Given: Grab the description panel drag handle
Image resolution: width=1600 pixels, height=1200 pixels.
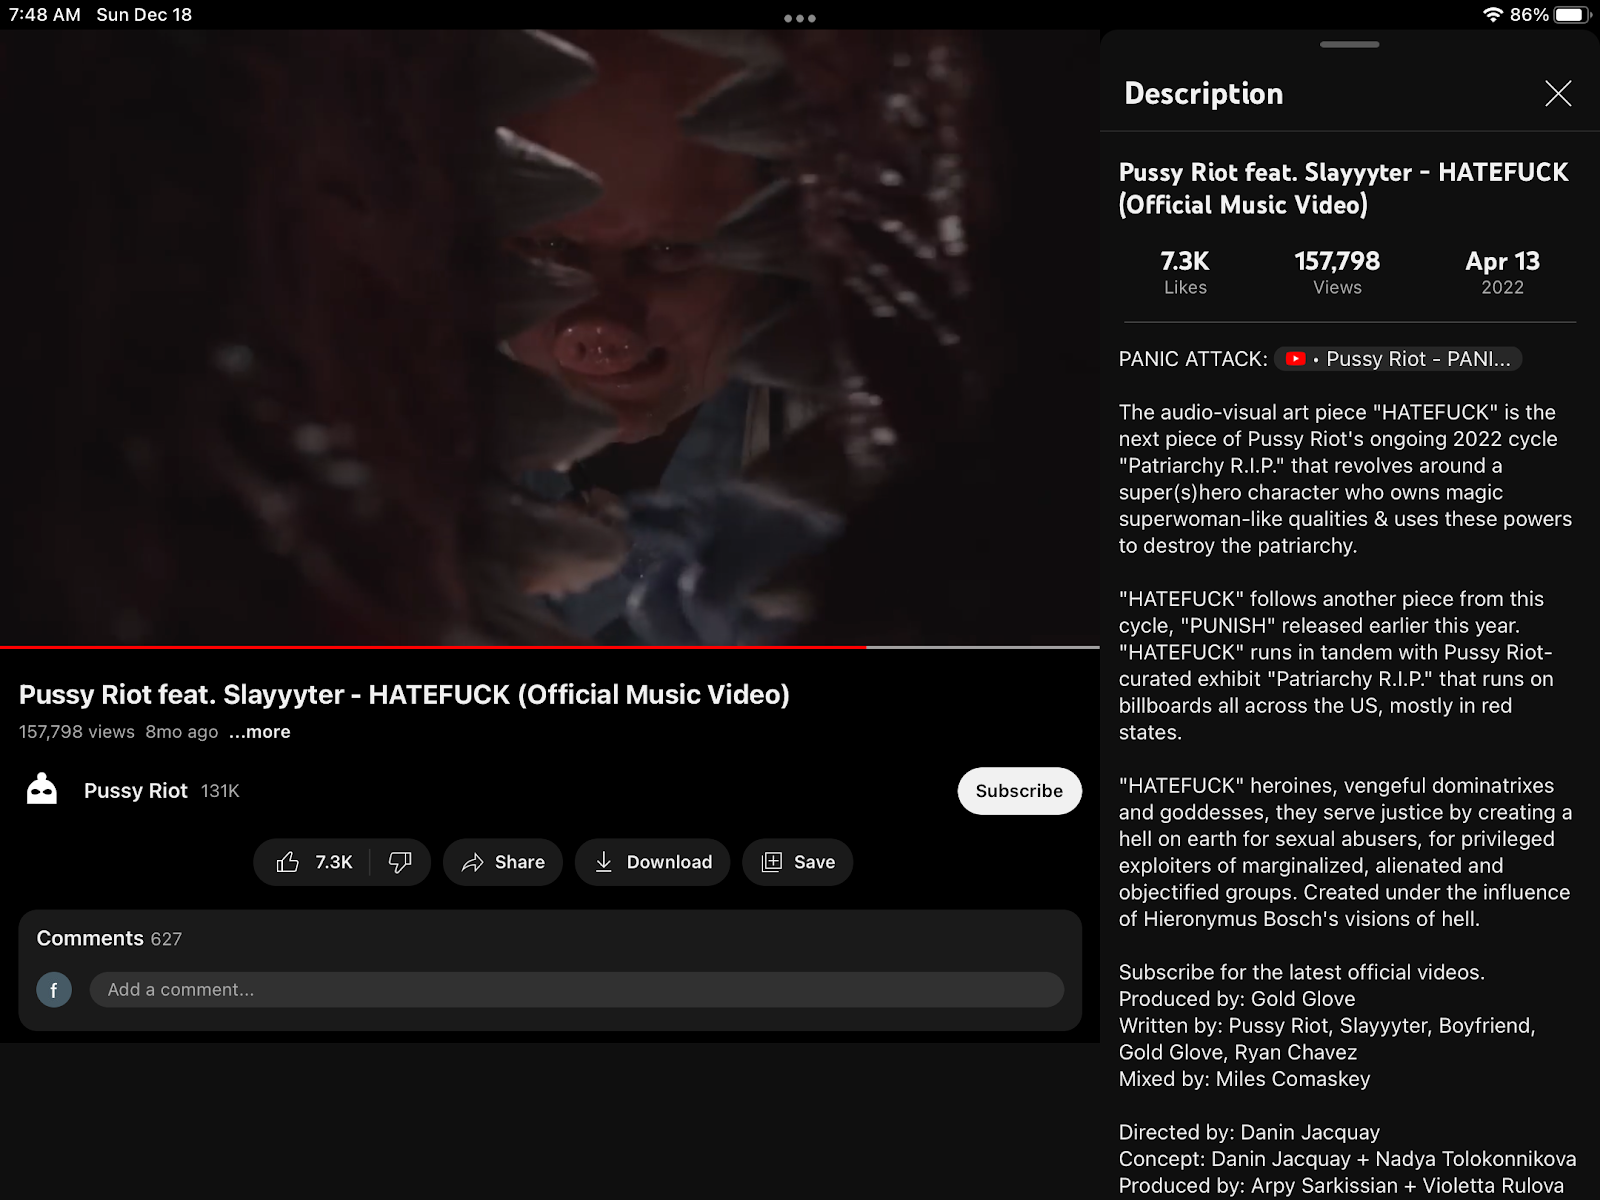Looking at the screenshot, I should click(1350, 44).
